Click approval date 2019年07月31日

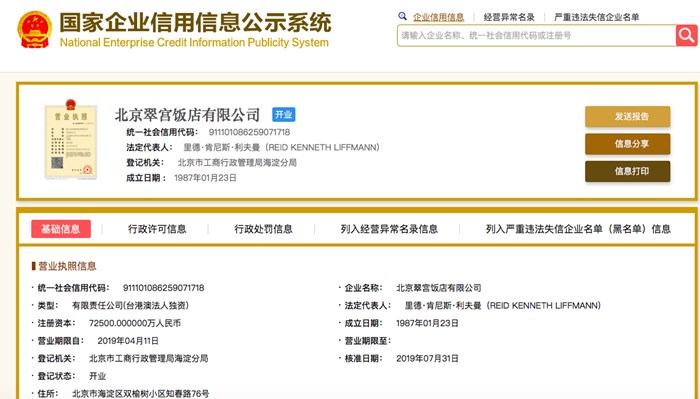pos(427,358)
